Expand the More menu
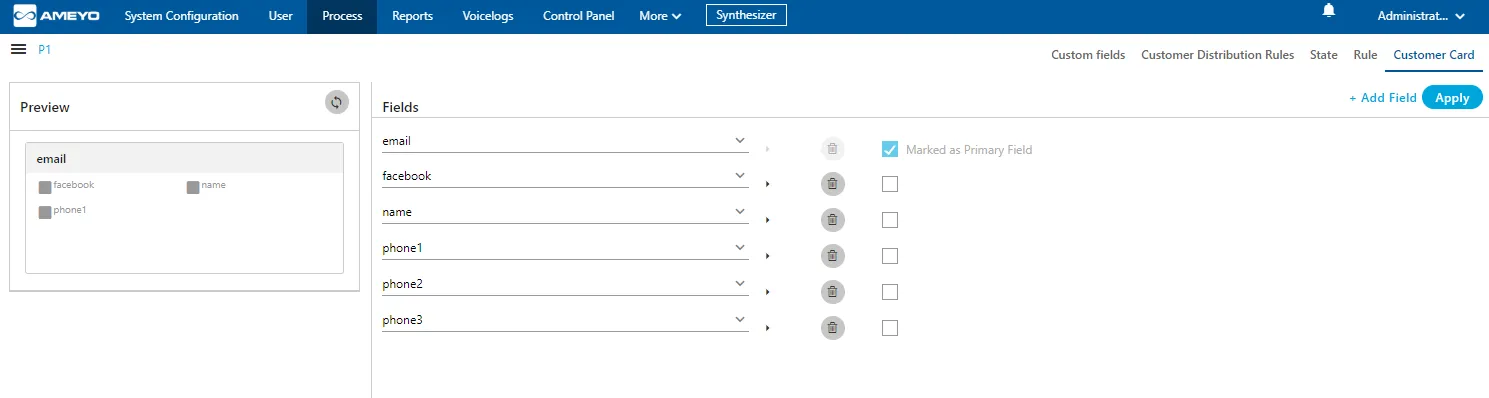The image size is (1489, 398). pyautogui.click(x=660, y=16)
